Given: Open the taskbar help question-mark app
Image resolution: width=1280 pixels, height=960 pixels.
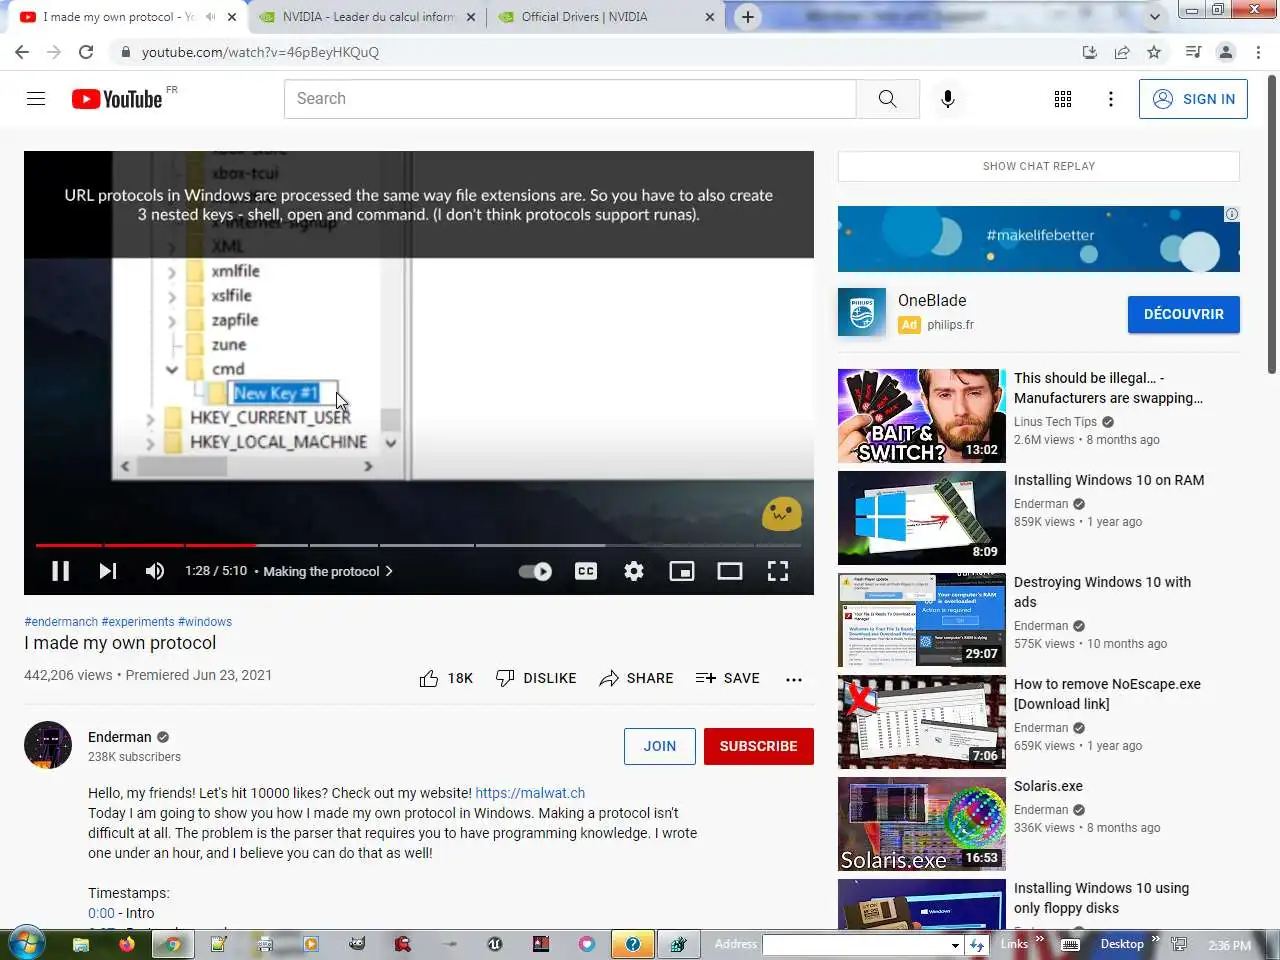Looking at the screenshot, I should (x=633, y=944).
